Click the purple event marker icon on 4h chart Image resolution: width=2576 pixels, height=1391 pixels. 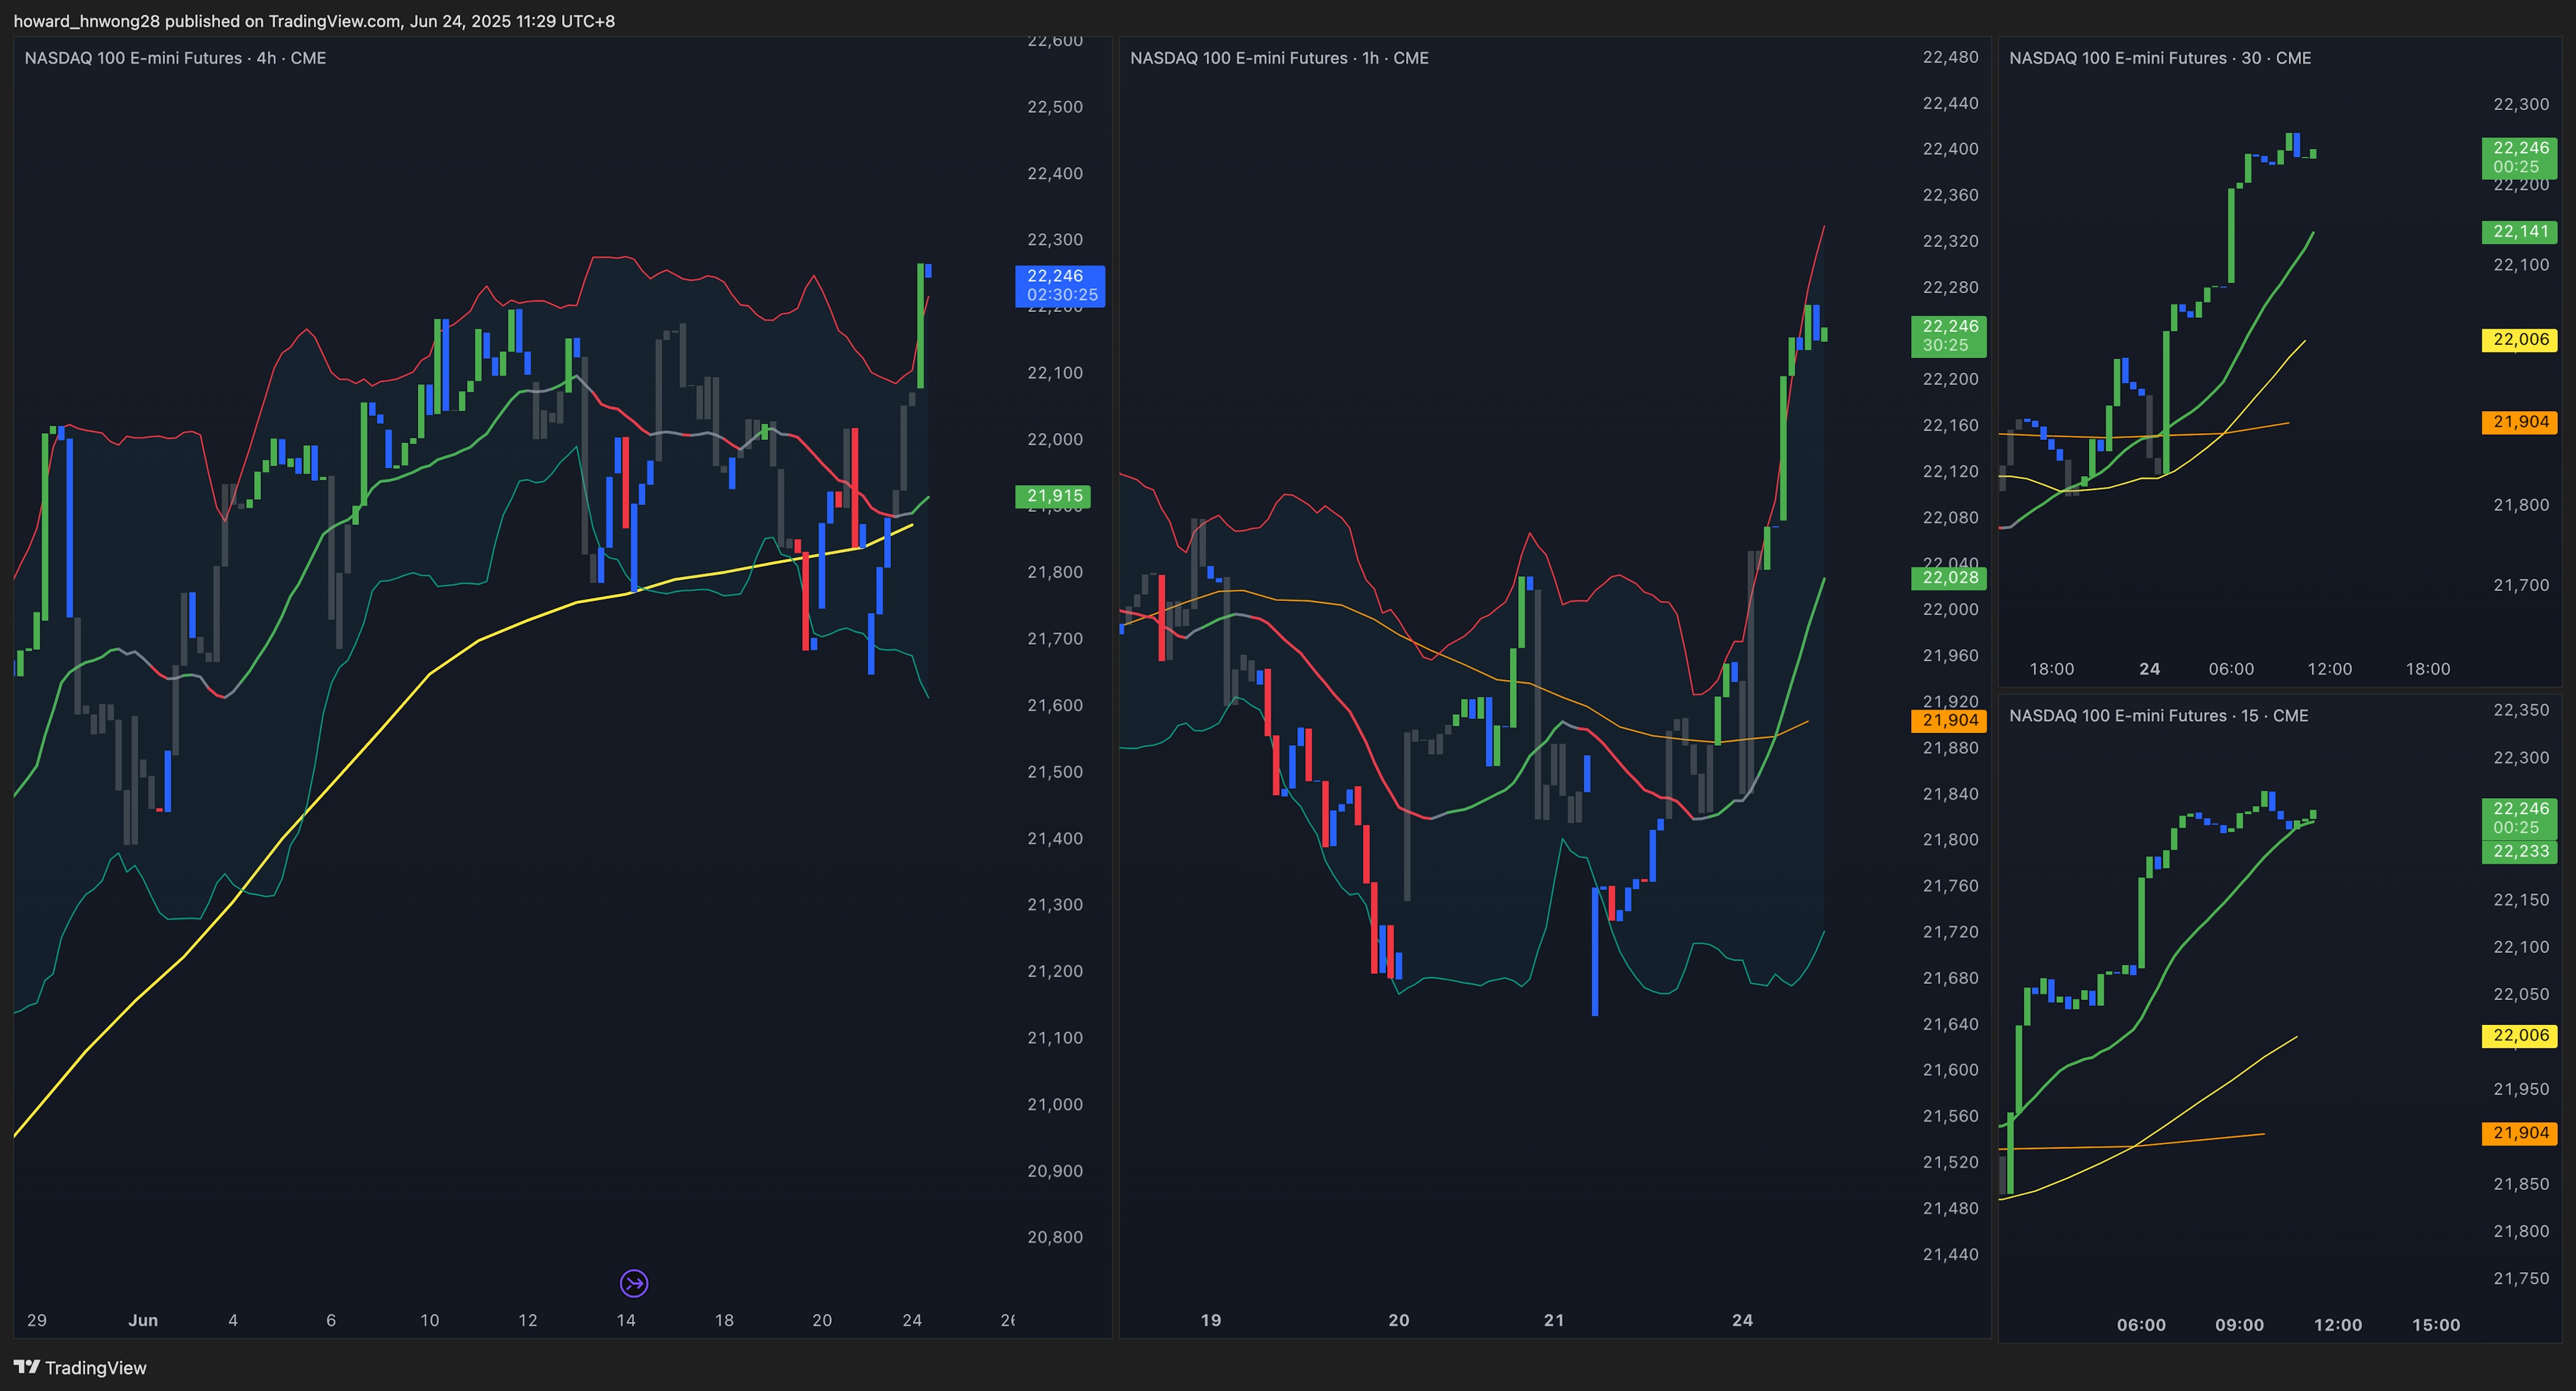coord(634,1283)
